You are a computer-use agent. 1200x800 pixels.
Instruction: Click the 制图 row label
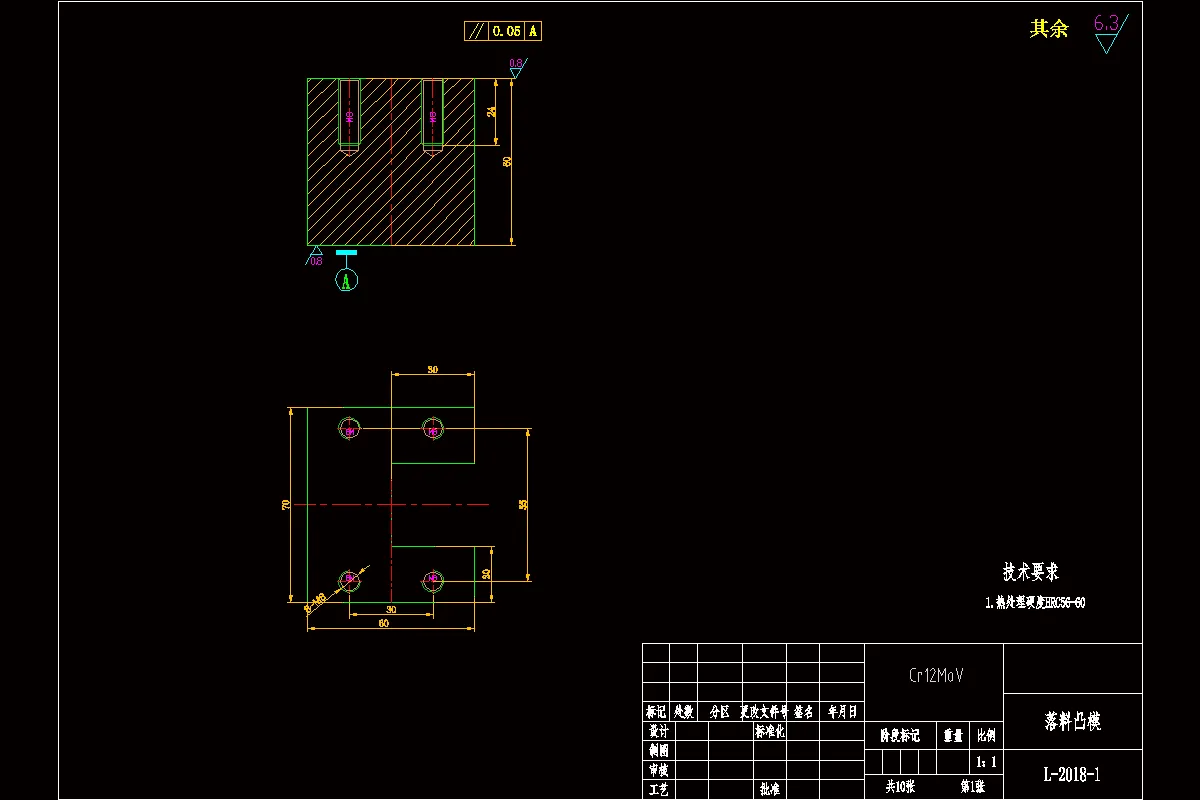tap(657, 750)
